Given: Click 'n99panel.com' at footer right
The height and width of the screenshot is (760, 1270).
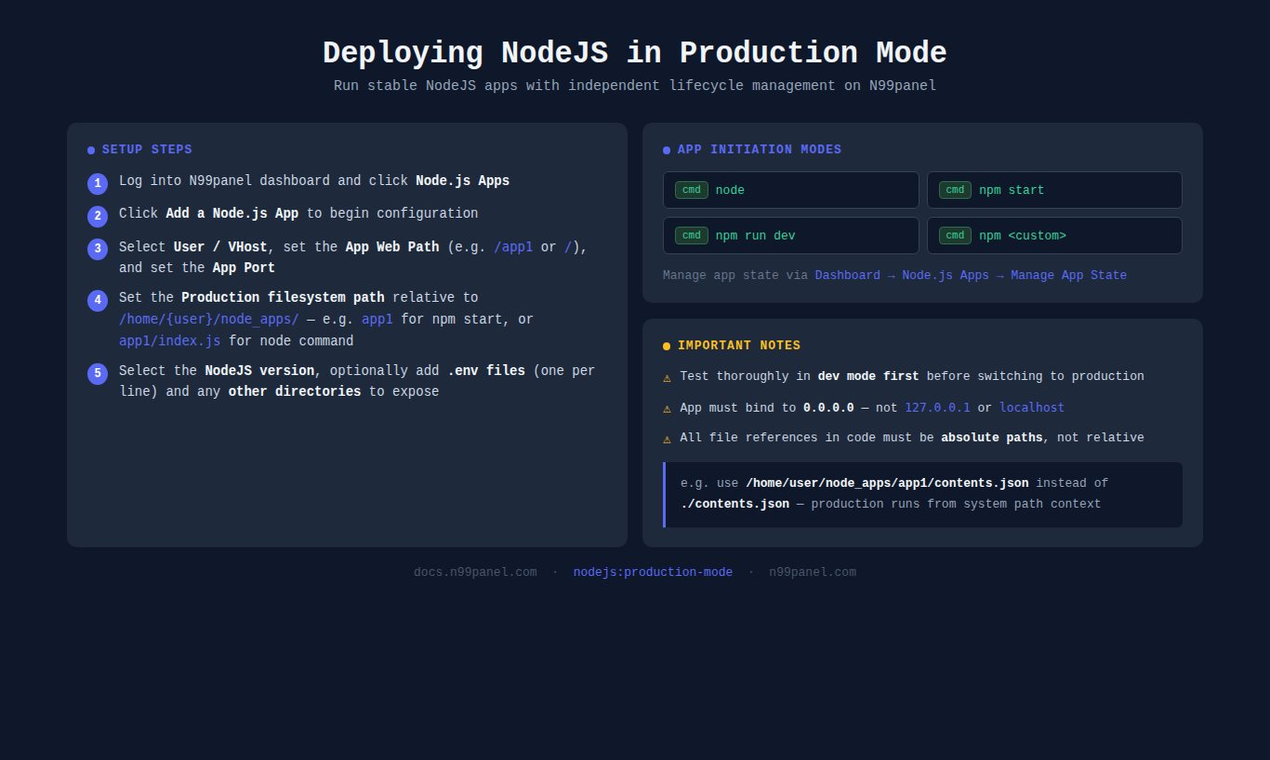Looking at the screenshot, I should pyautogui.click(x=812, y=572).
